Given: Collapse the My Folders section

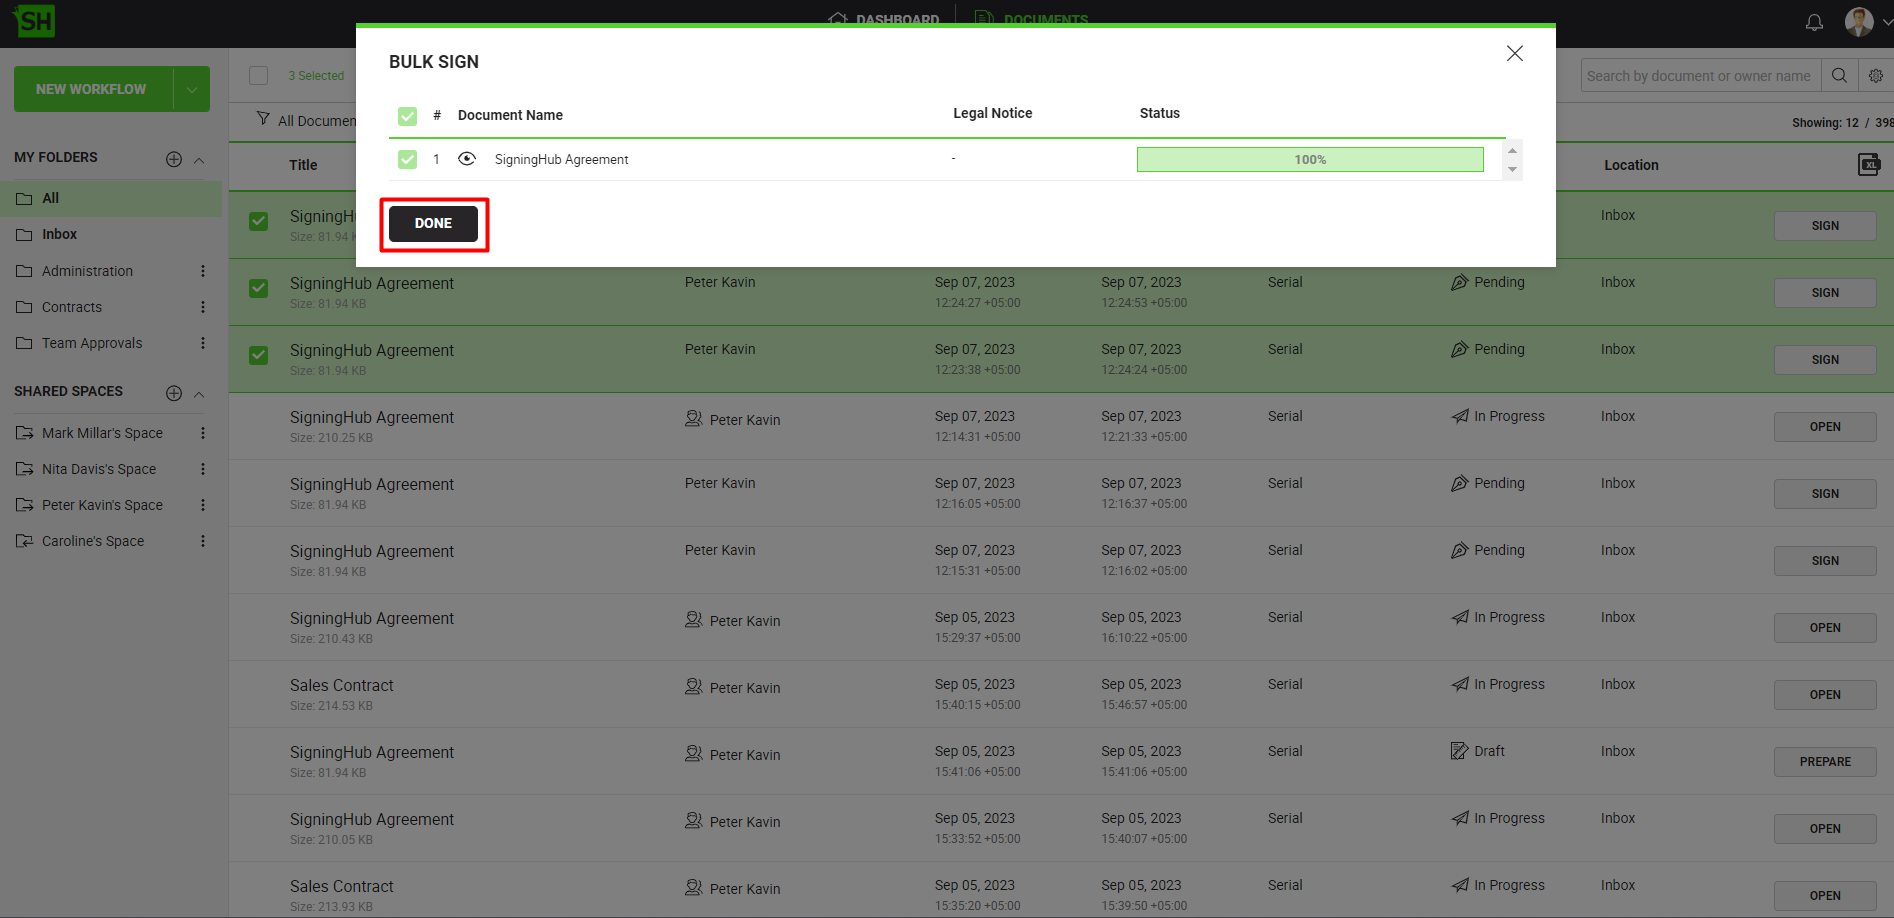Looking at the screenshot, I should 199,160.
